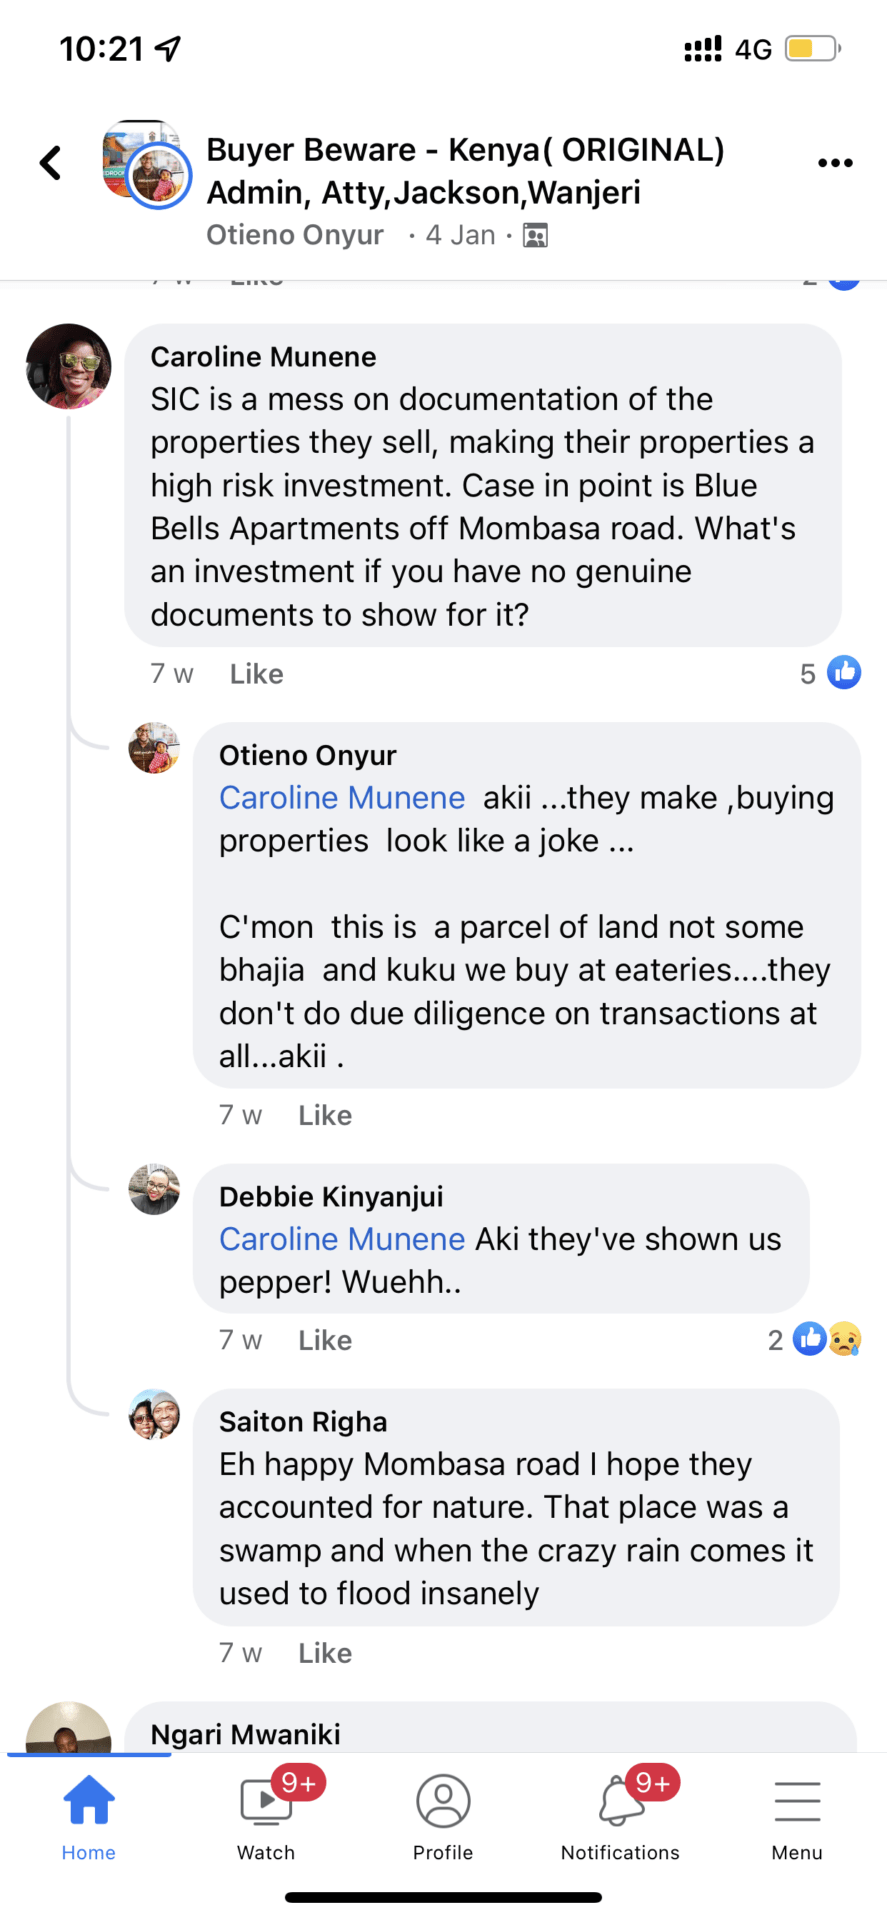Tap Saiton Righa's profile picture

click(154, 1414)
